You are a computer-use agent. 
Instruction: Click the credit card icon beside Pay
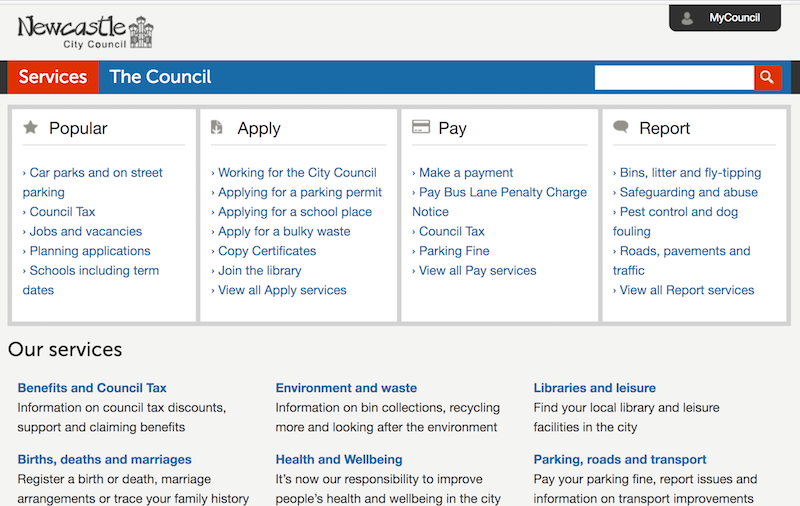click(421, 128)
